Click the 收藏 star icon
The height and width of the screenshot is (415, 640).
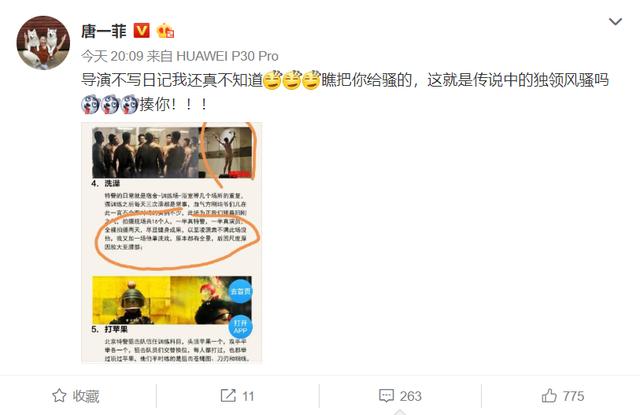59,396
